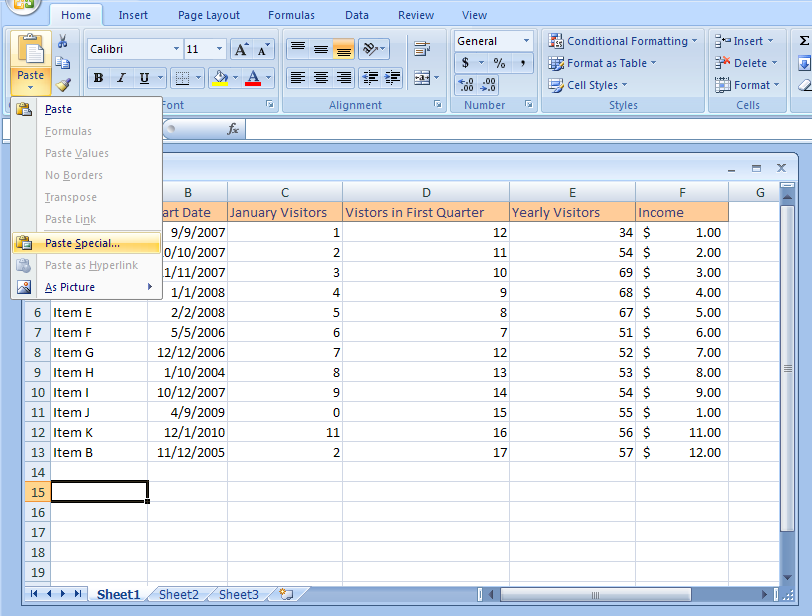Apply top vertical alignment
812x616 pixels.
tap(298, 49)
